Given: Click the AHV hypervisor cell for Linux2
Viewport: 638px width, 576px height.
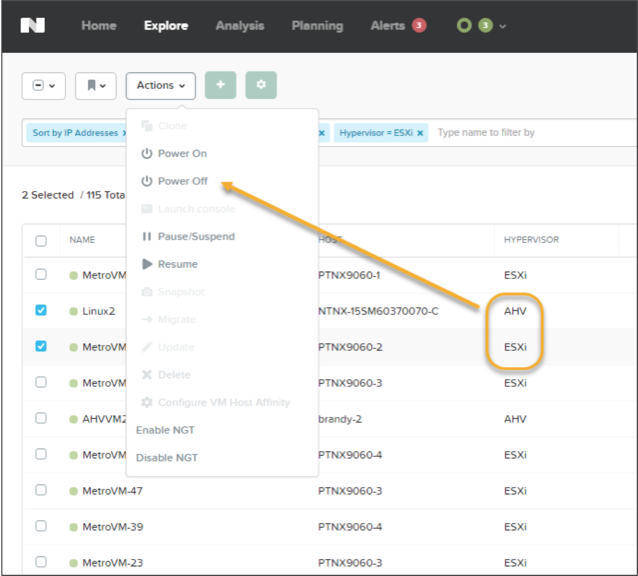Looking at the screenshot, I should pyautogui.click(x=515, y=311).
